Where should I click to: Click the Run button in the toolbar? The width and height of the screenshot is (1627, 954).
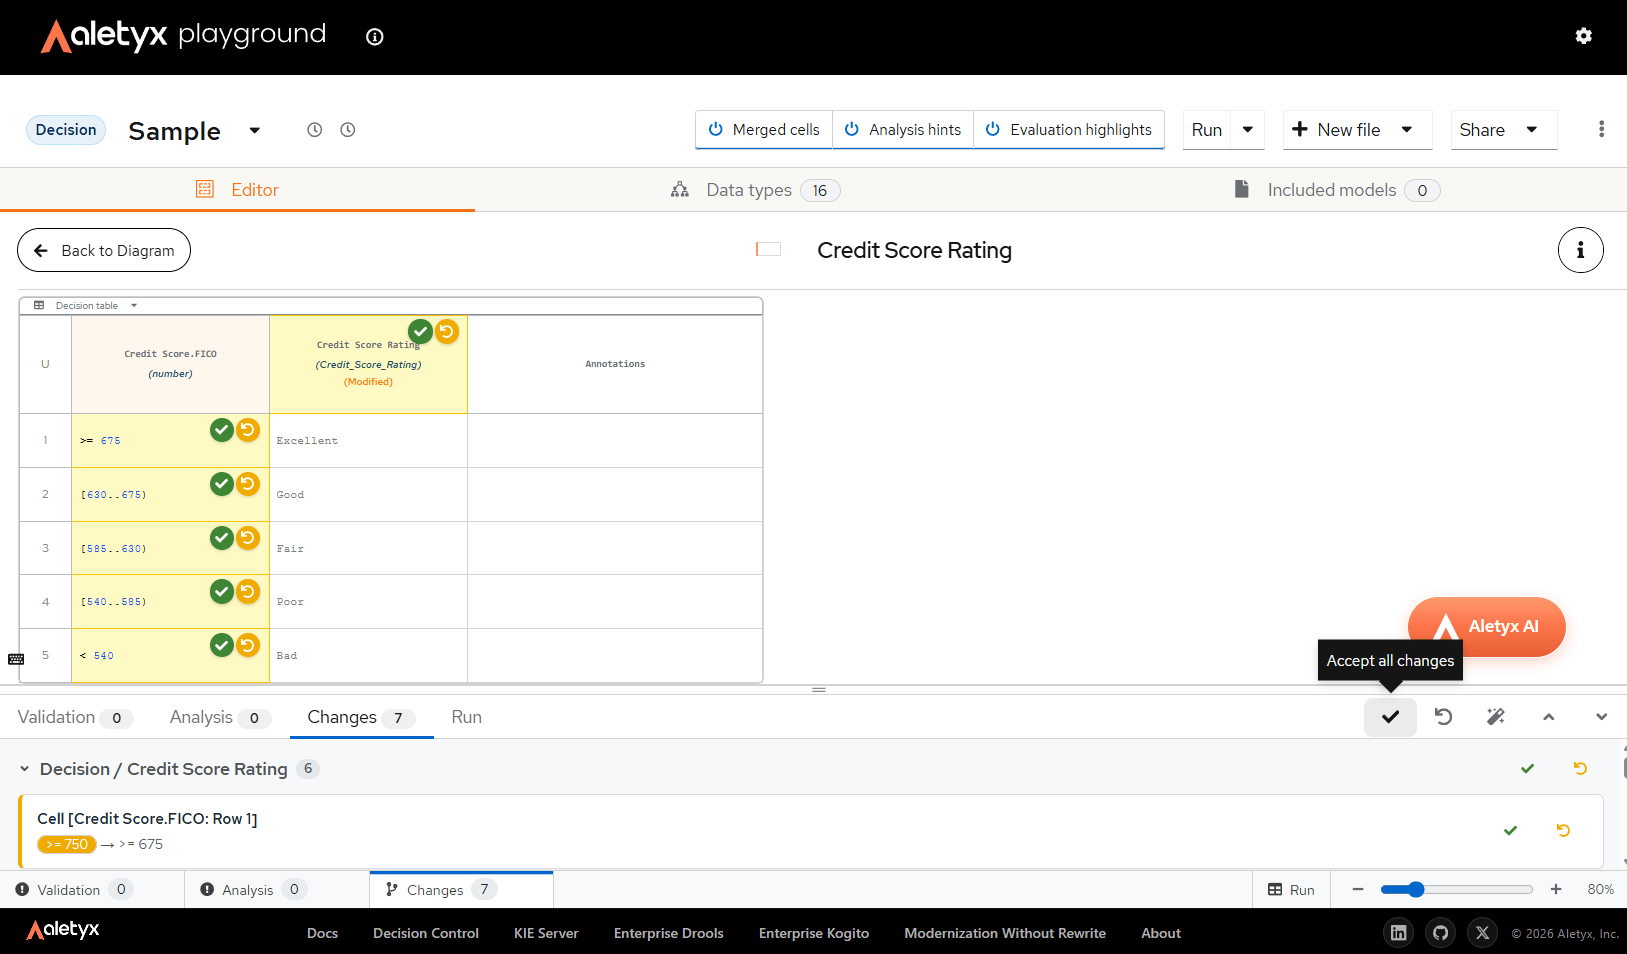[x=1207, y=130]
